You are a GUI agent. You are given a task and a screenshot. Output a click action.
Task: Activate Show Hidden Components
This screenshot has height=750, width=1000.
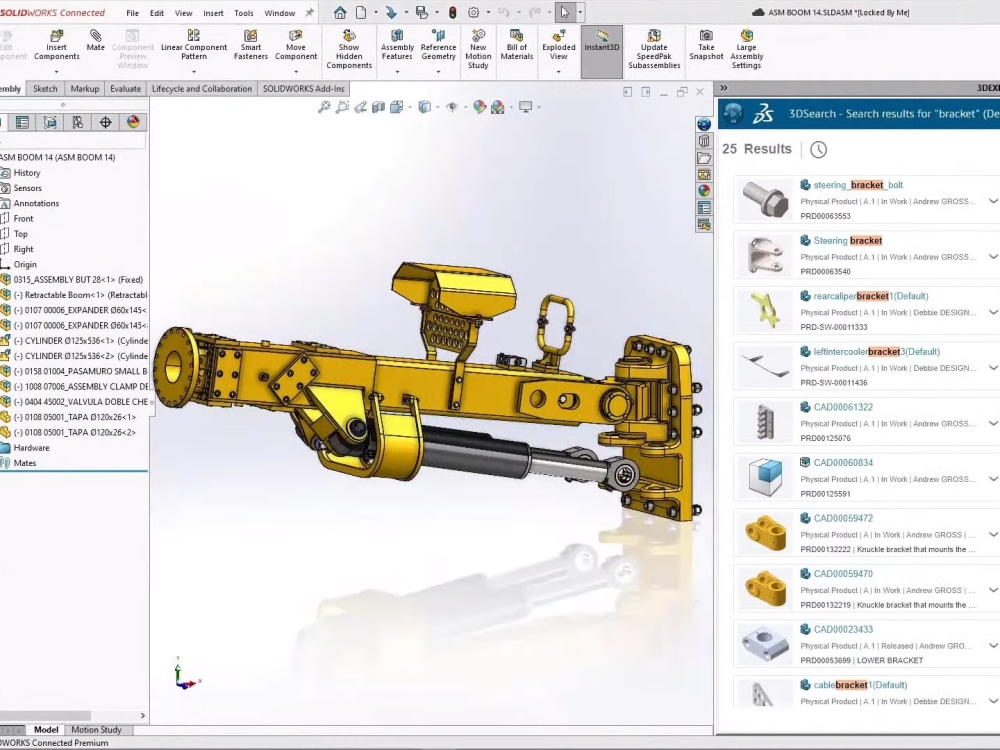(349, 48)
